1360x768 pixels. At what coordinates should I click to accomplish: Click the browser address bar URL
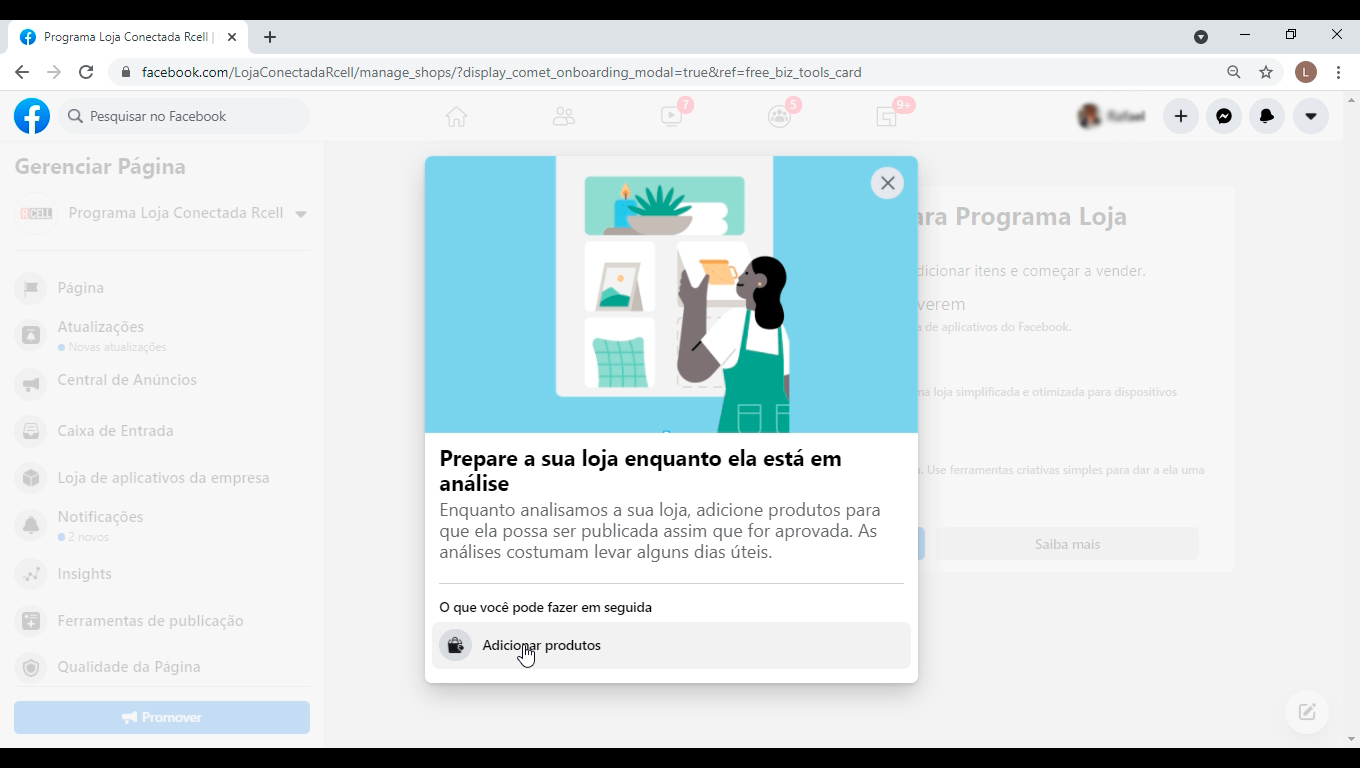tap(501, 72)
